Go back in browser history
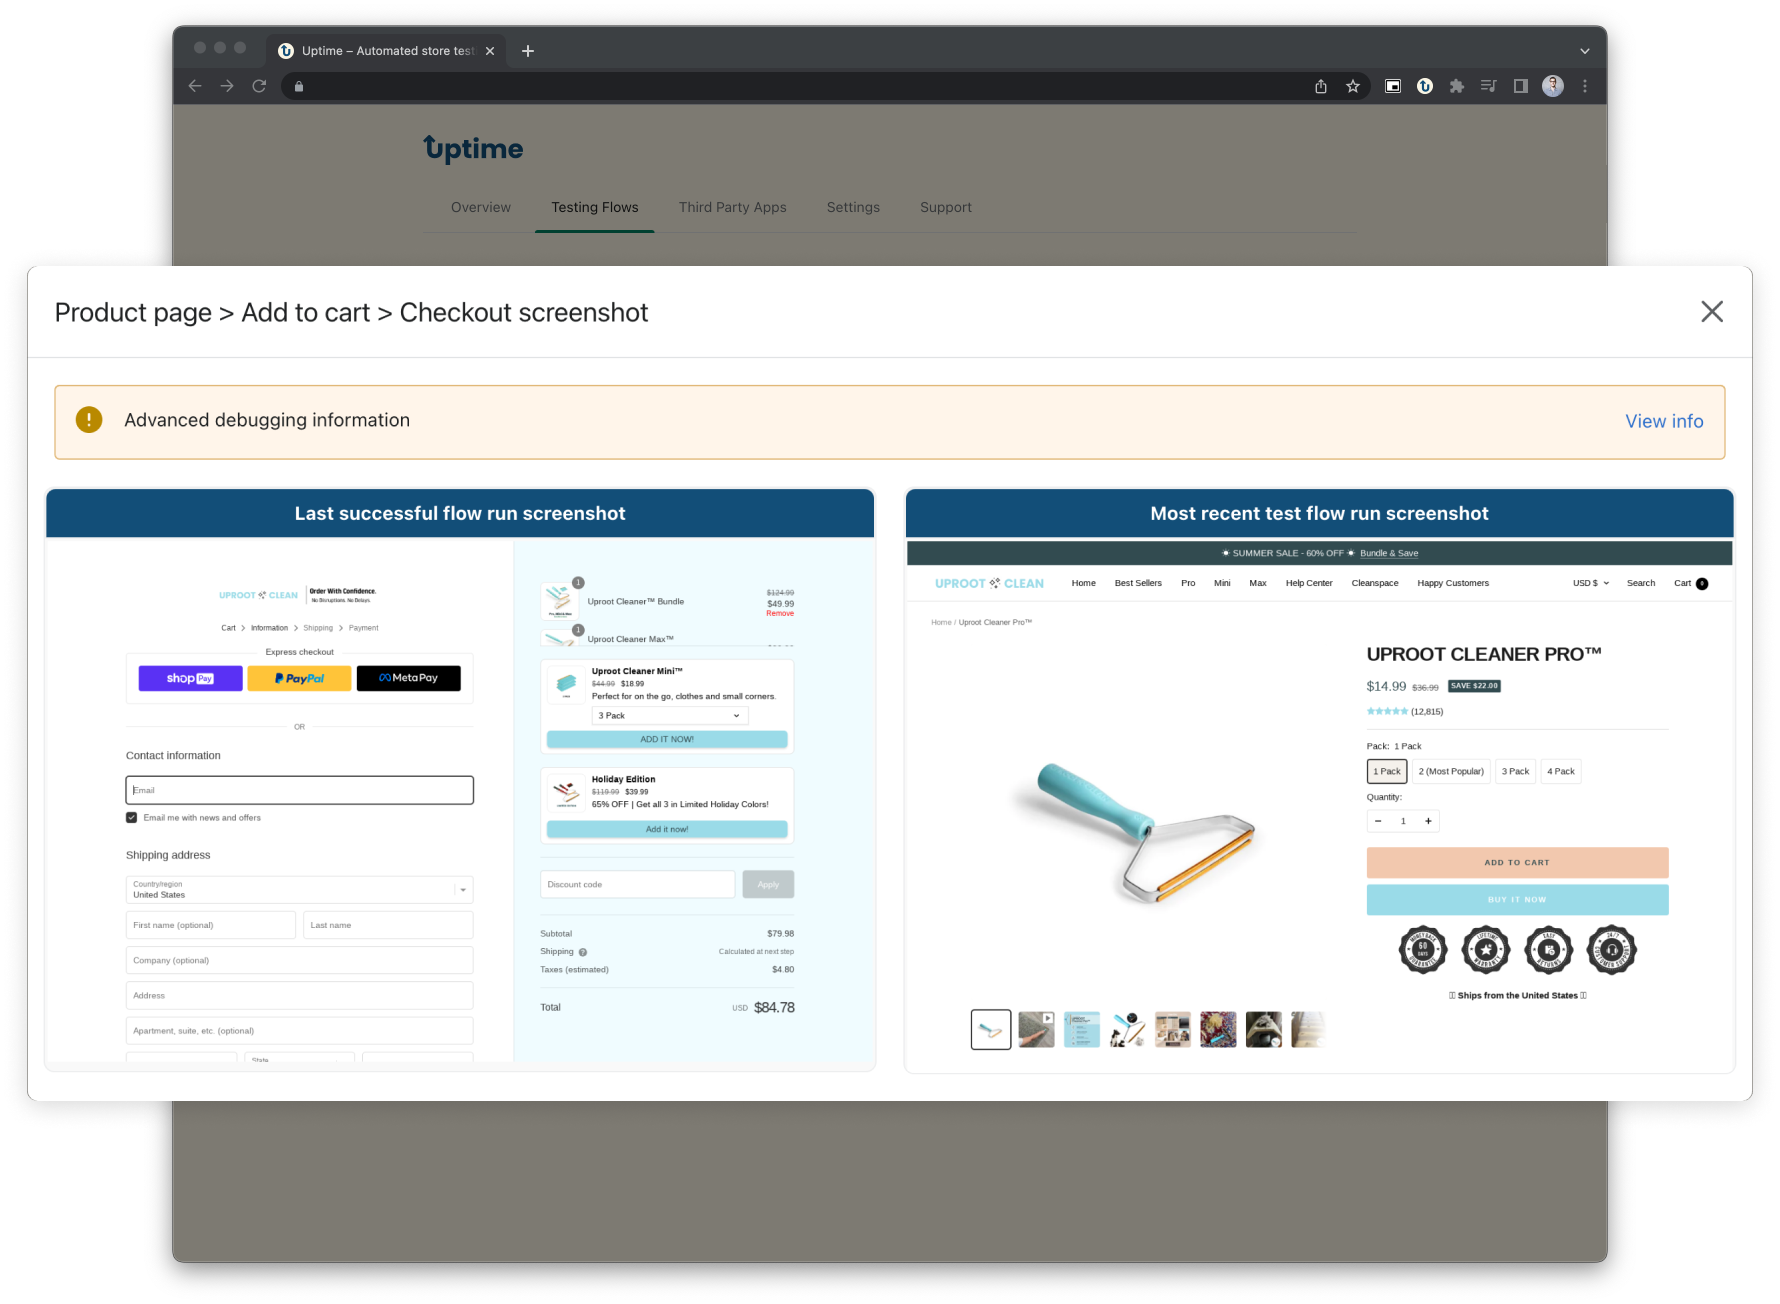 click(x=195, y=86)
